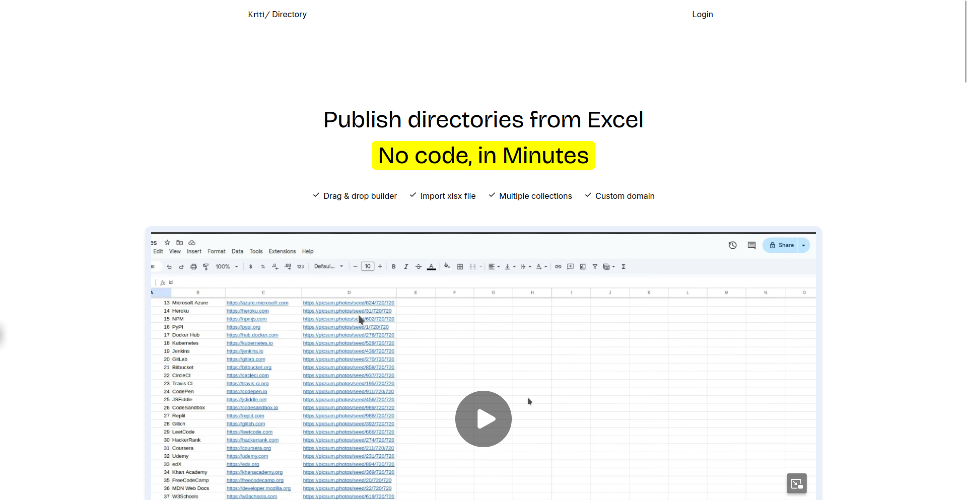Open the text rotation dropdown

541,267
